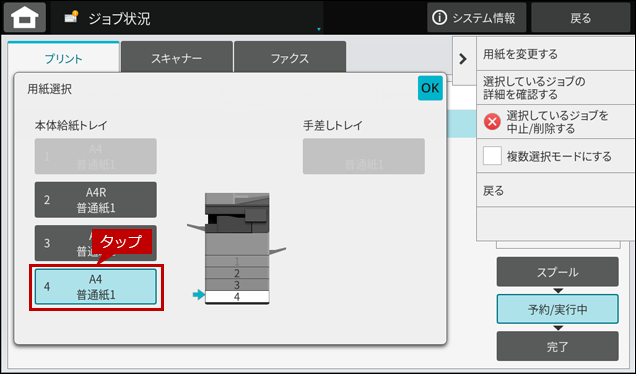Click the copier machine tray illustration
The image size is (636, 374).
coord(237,248)
